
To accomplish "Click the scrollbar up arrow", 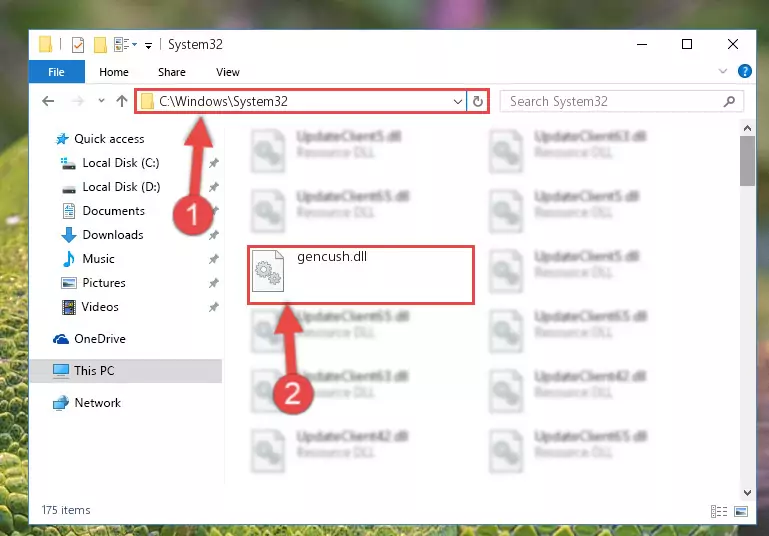I will [747, 128].
